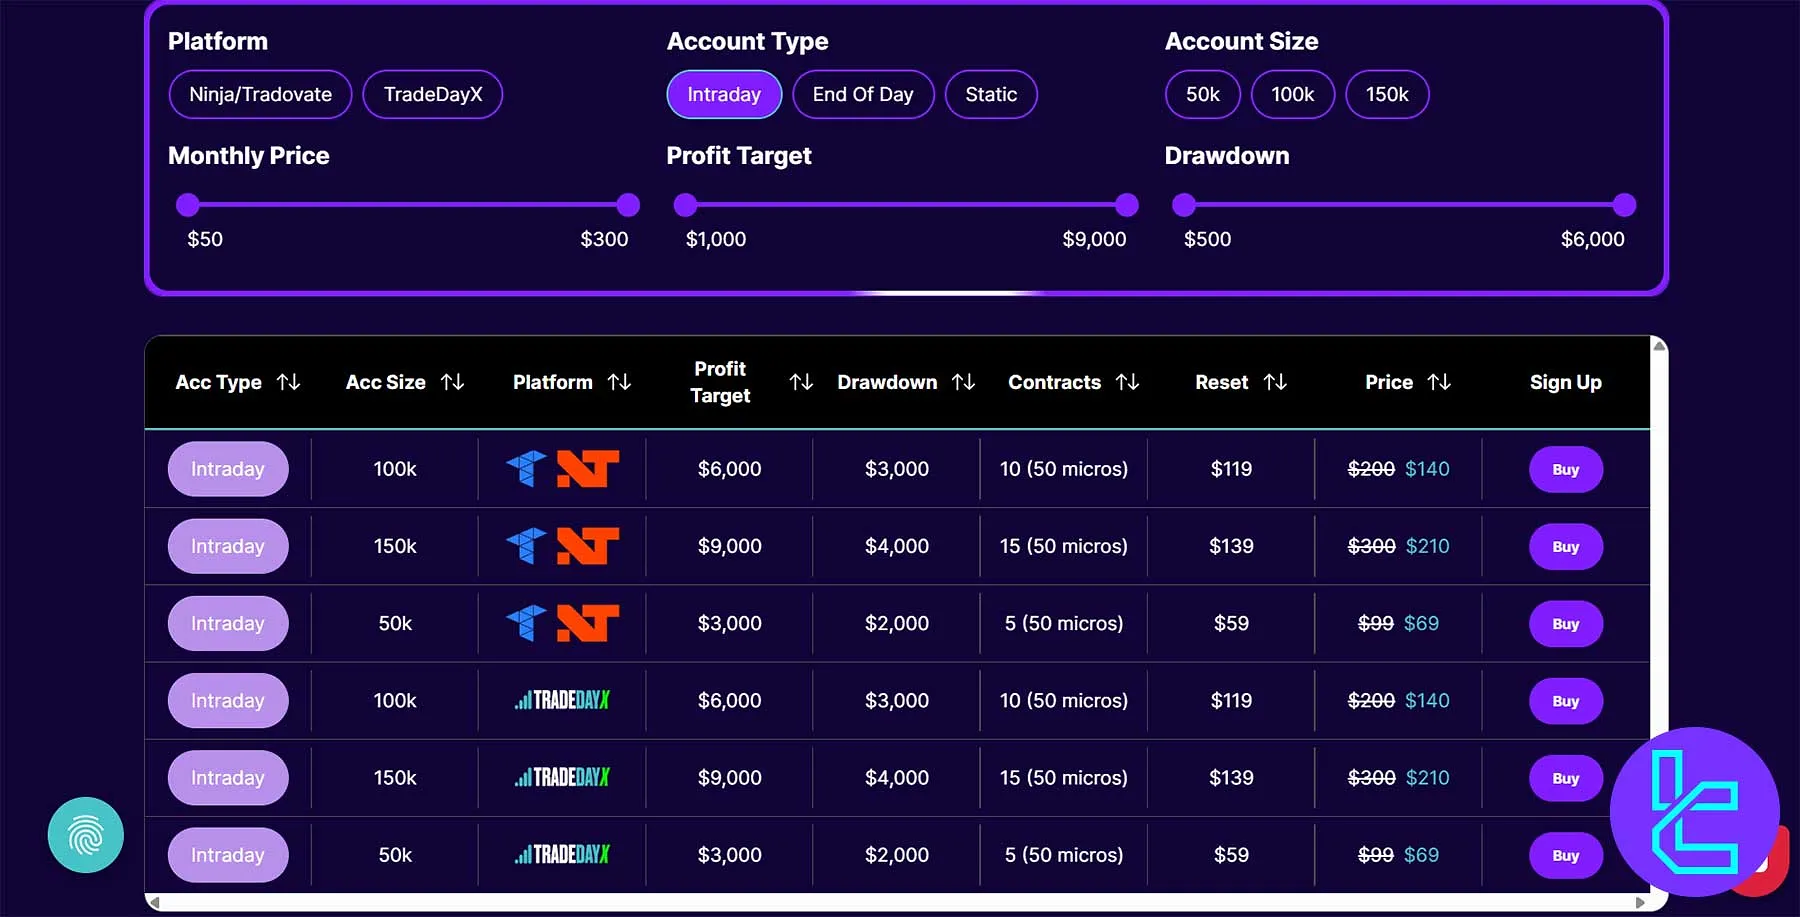The image size is (1800, 917).
Task: Enable the End Of Day filter
Action: click(863, 95)
